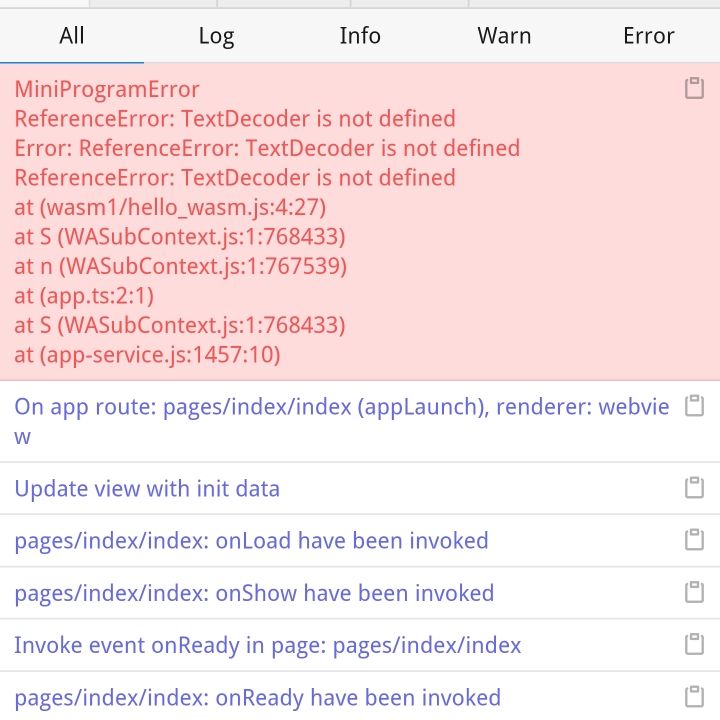
Task: Switch to the Log tab
Action: coord(216,36)
